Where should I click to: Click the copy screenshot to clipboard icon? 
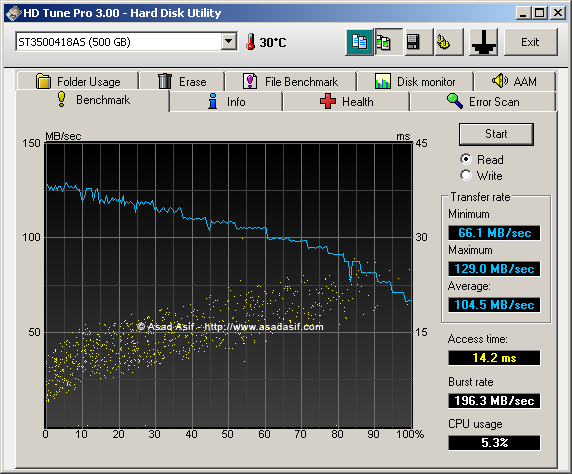click(389, 42)
